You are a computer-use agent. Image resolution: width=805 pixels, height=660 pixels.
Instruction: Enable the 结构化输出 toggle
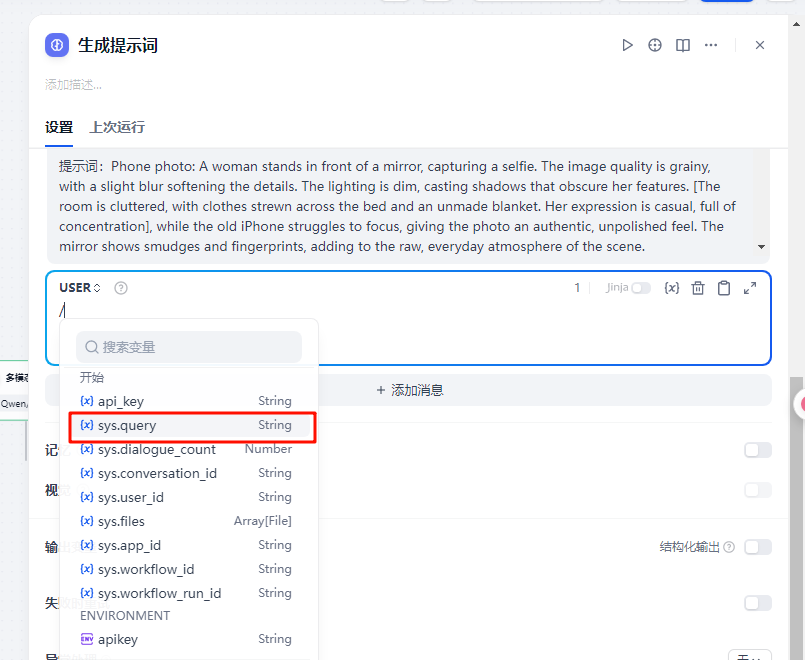click(x=757, y=547)
